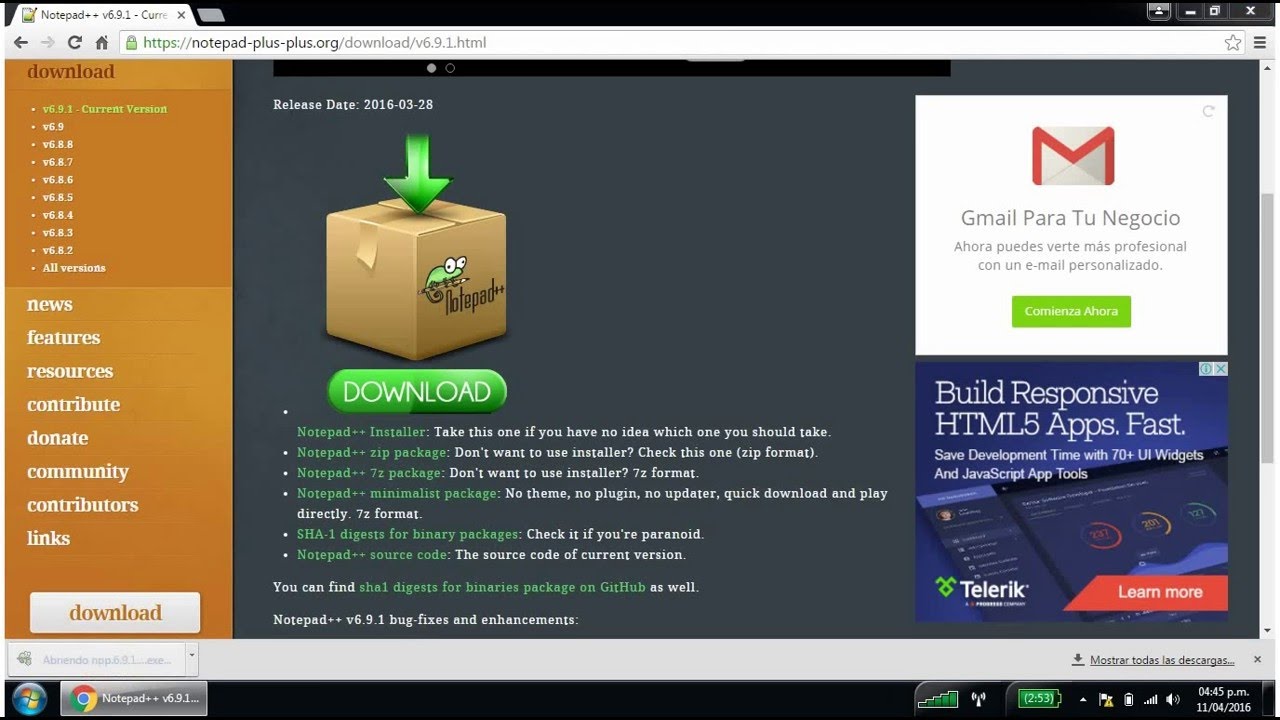Click the 04:45 p.m. clock in the taskbar
The height and width of the screenshot is (720, 1280).
click(x=1224, y=699)
